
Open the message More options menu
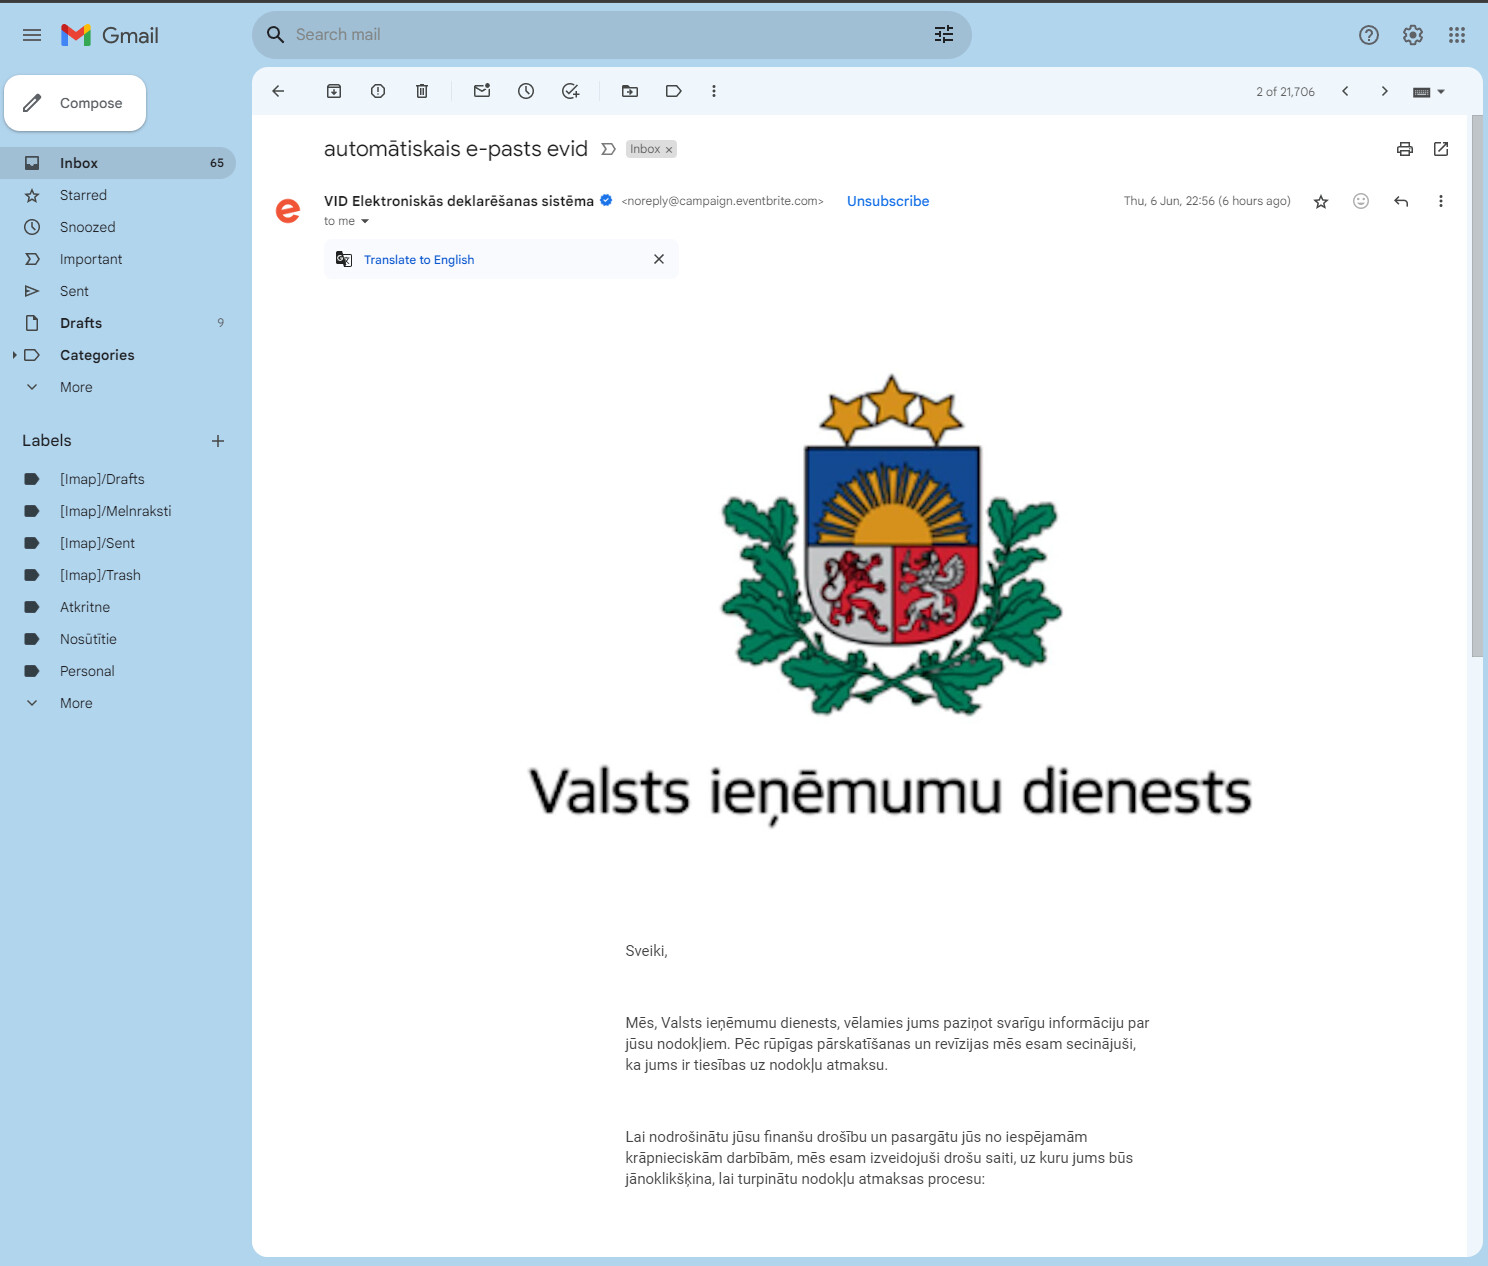1441,201
